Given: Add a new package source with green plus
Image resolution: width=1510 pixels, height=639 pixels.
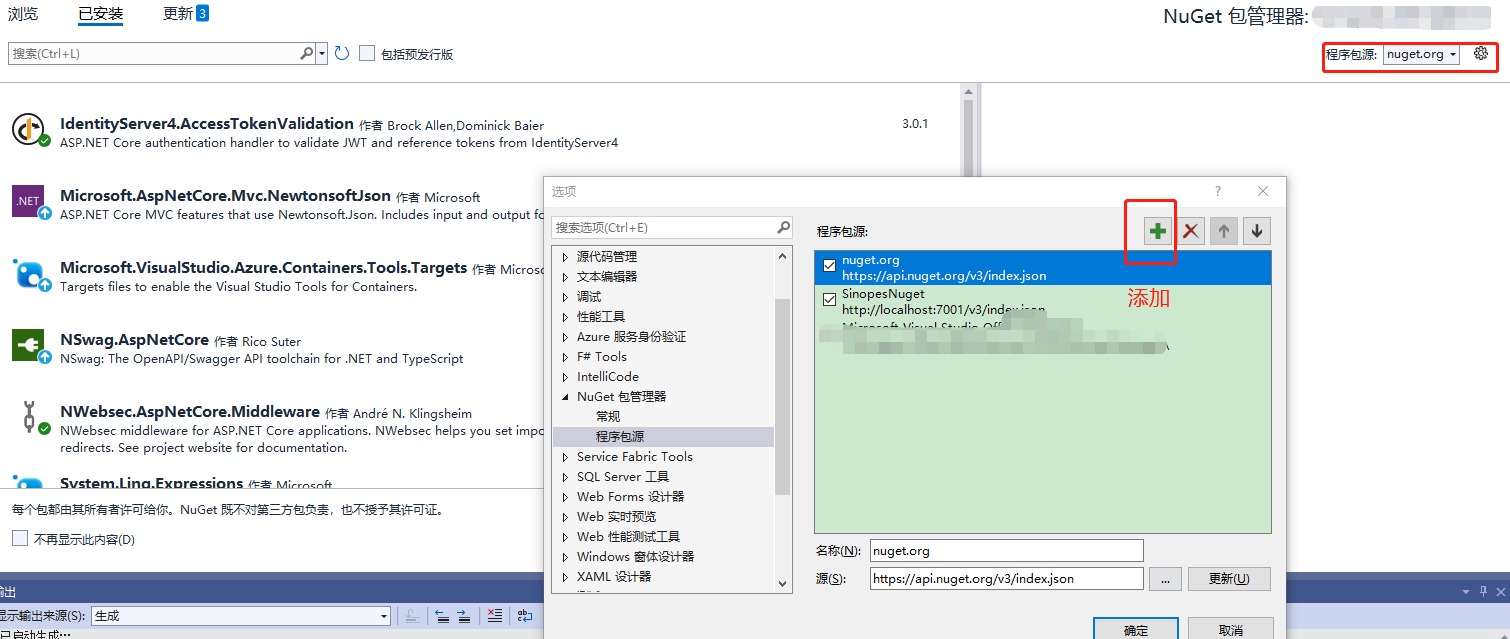Looking at the screenshot, I should click(x=1158, y=231).
